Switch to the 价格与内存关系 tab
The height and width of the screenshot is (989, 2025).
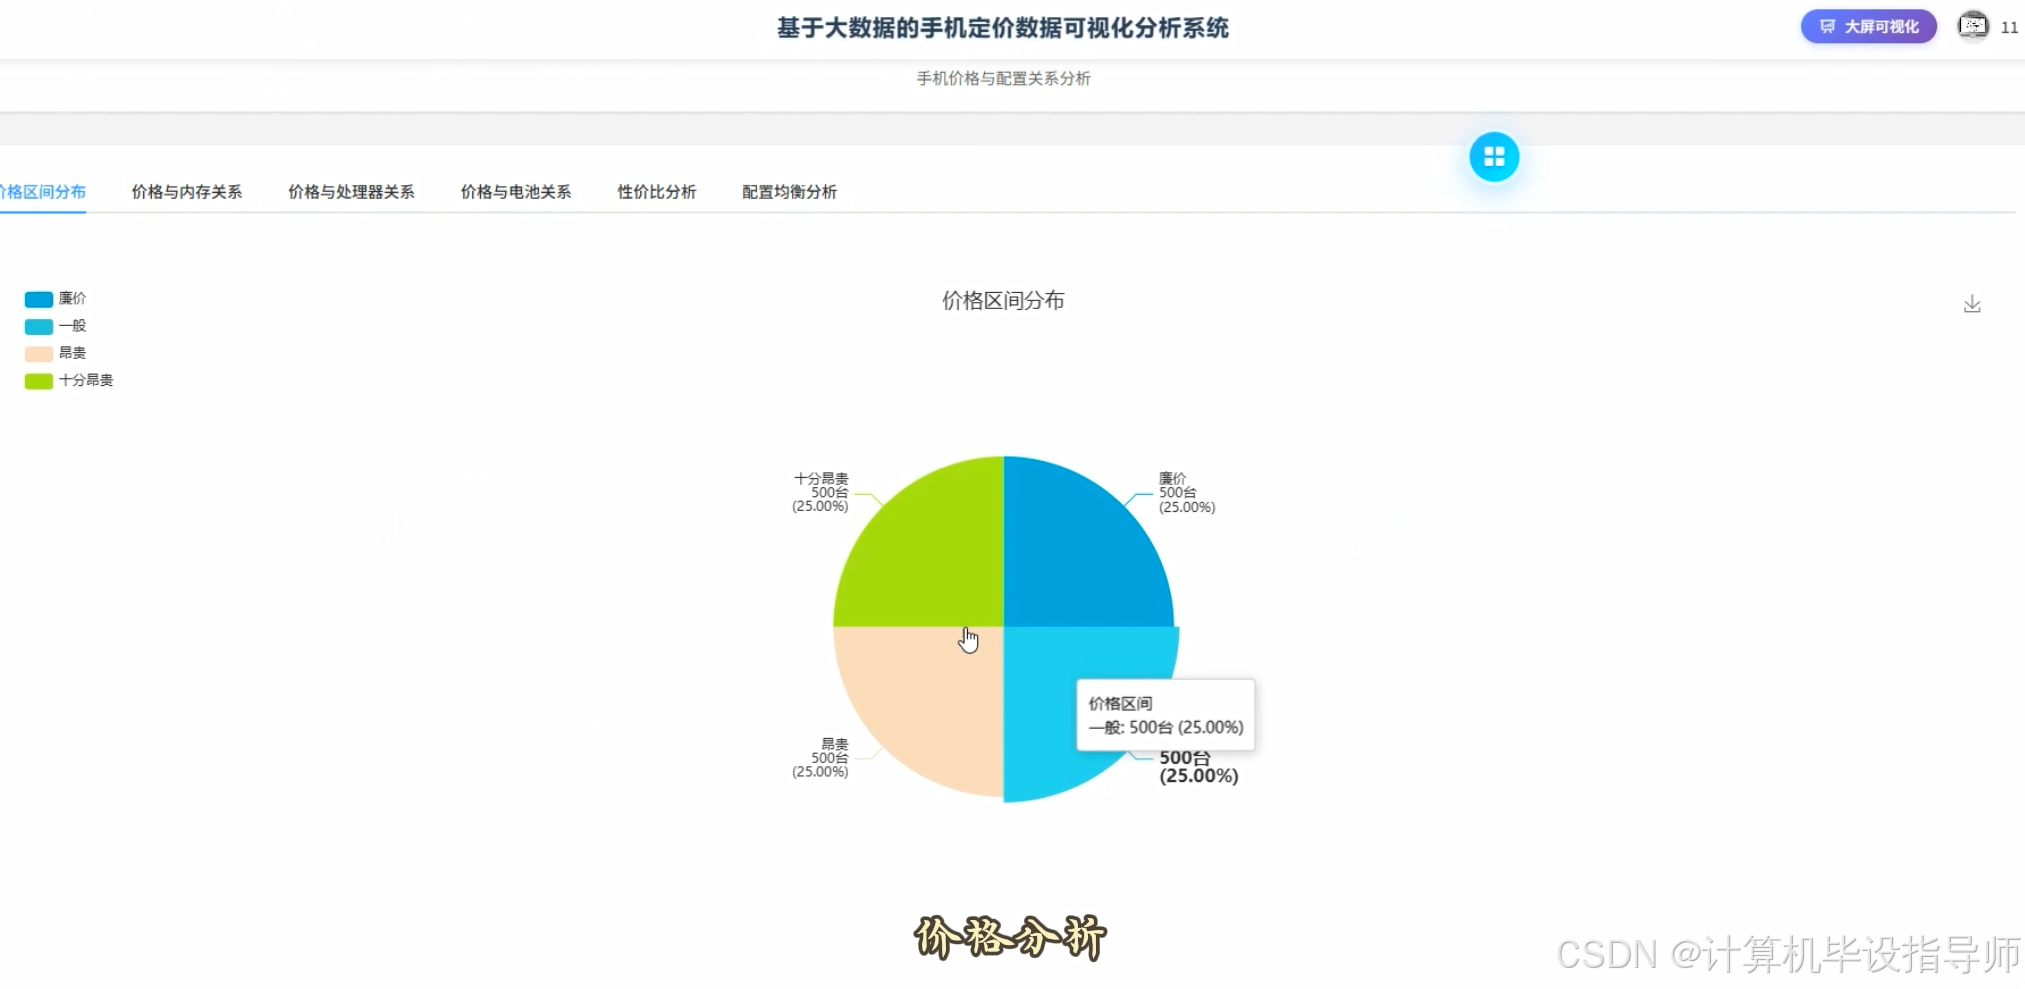coord(186,192)
